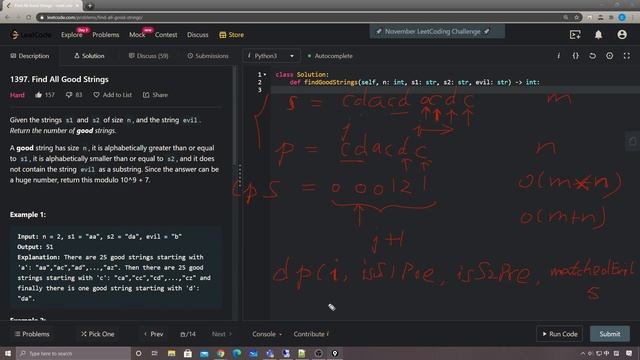Screen dimensions: 640x360
Task: Open File Explorer on taskbar
Action: click(171, 353)
